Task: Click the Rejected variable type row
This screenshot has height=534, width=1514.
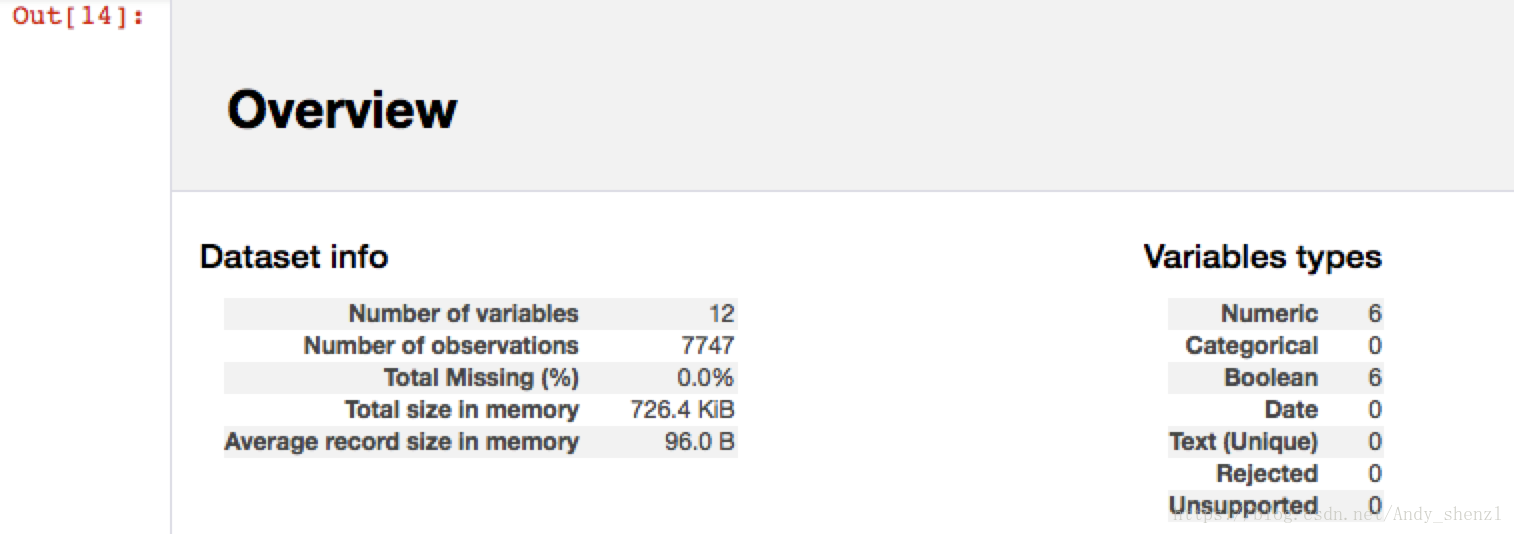Action: [x=1276, y=473]
